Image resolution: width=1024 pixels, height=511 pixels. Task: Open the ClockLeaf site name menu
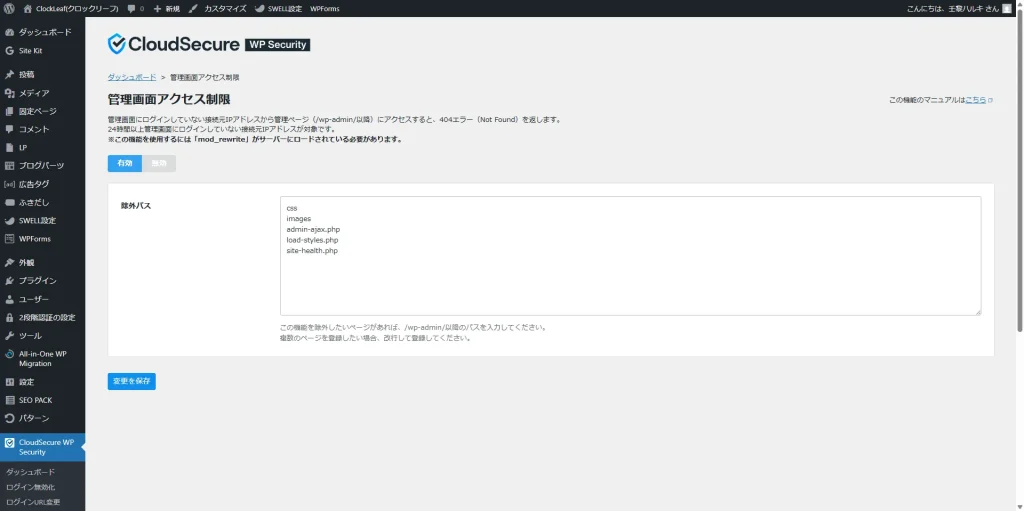click(x=77, y=8)
